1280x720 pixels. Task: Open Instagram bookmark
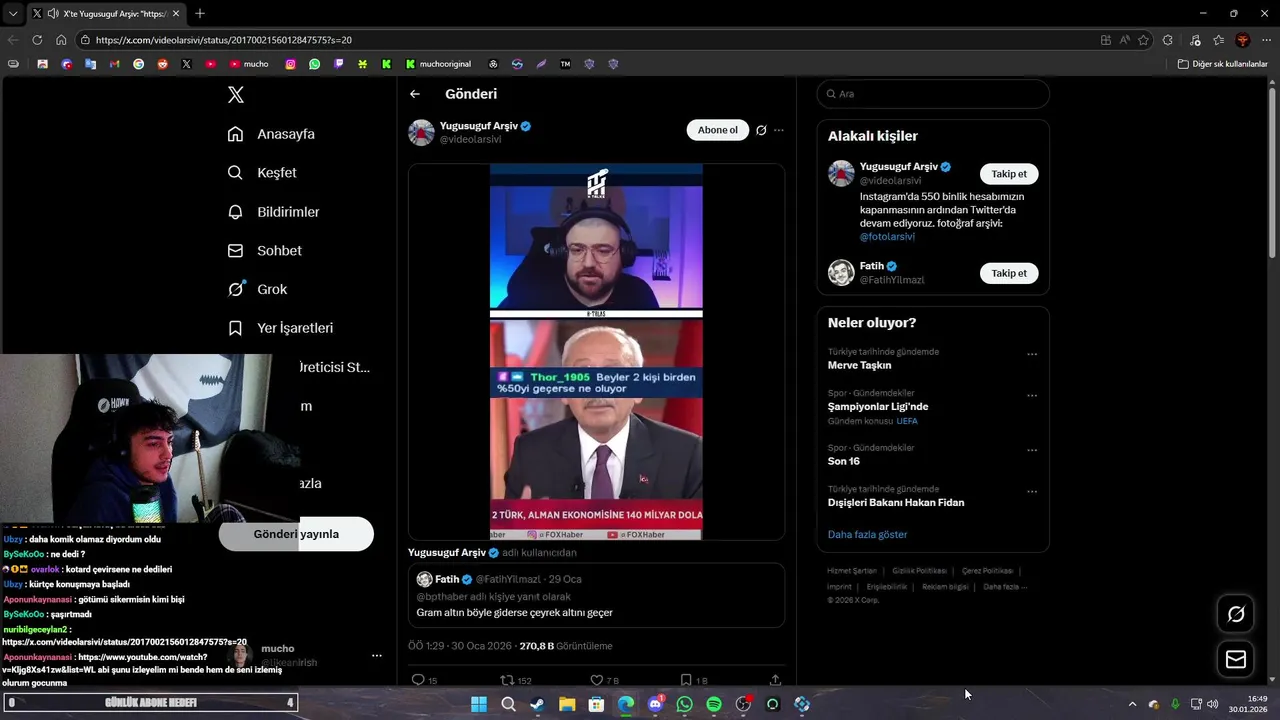pyautogui.click(x=291, y=64)
